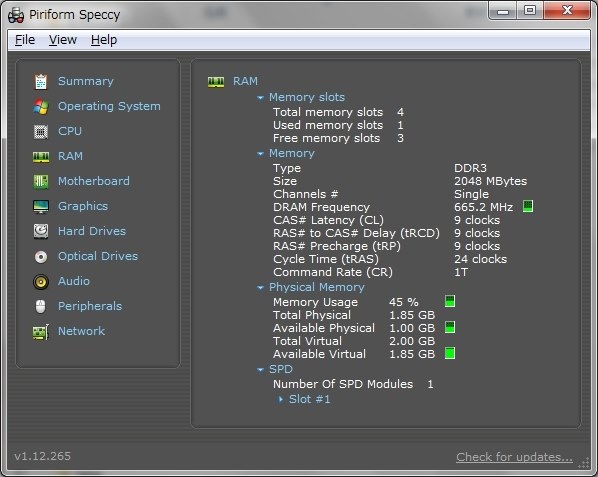
Task: Click the green Memory Usage graph indicator
Action: click(450, 301)
